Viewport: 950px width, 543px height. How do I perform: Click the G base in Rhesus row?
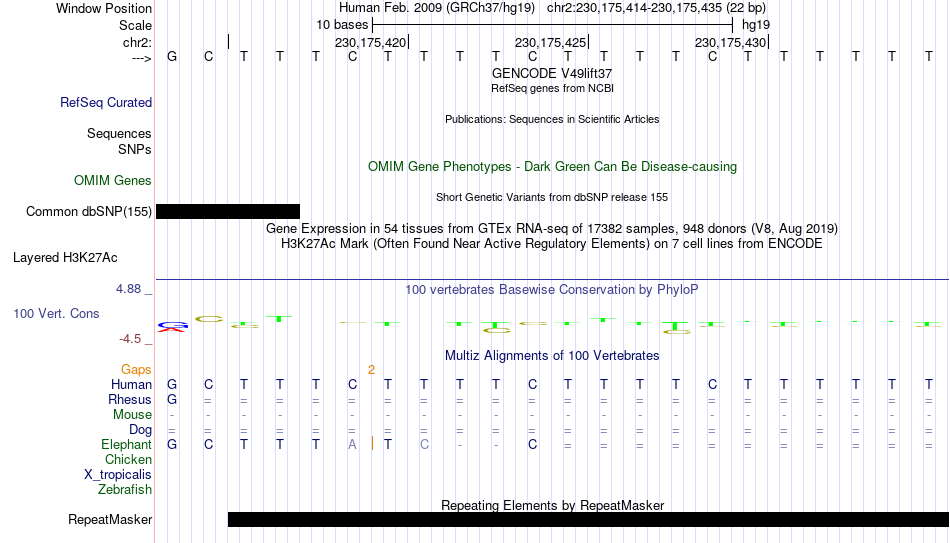point(172,400)
